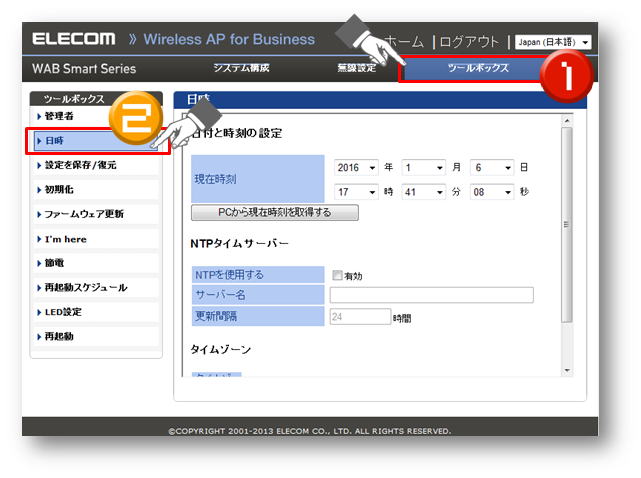This screenshot has width=641, height=478.
Task: Click the arrow icon beside ファームウェア更新
Action: point(39,214)
